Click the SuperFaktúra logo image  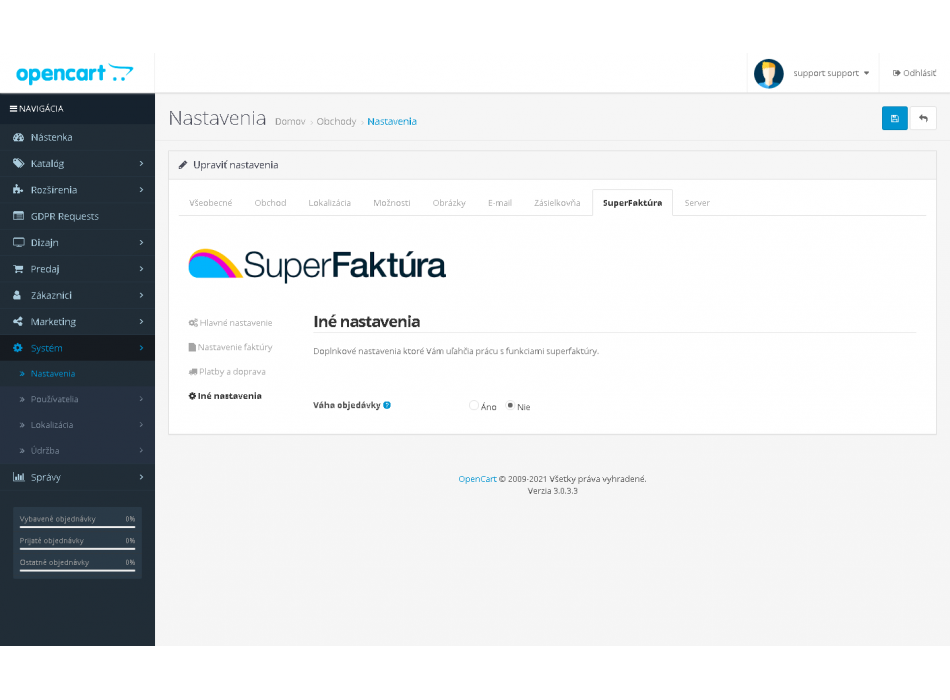coord(317,265)
